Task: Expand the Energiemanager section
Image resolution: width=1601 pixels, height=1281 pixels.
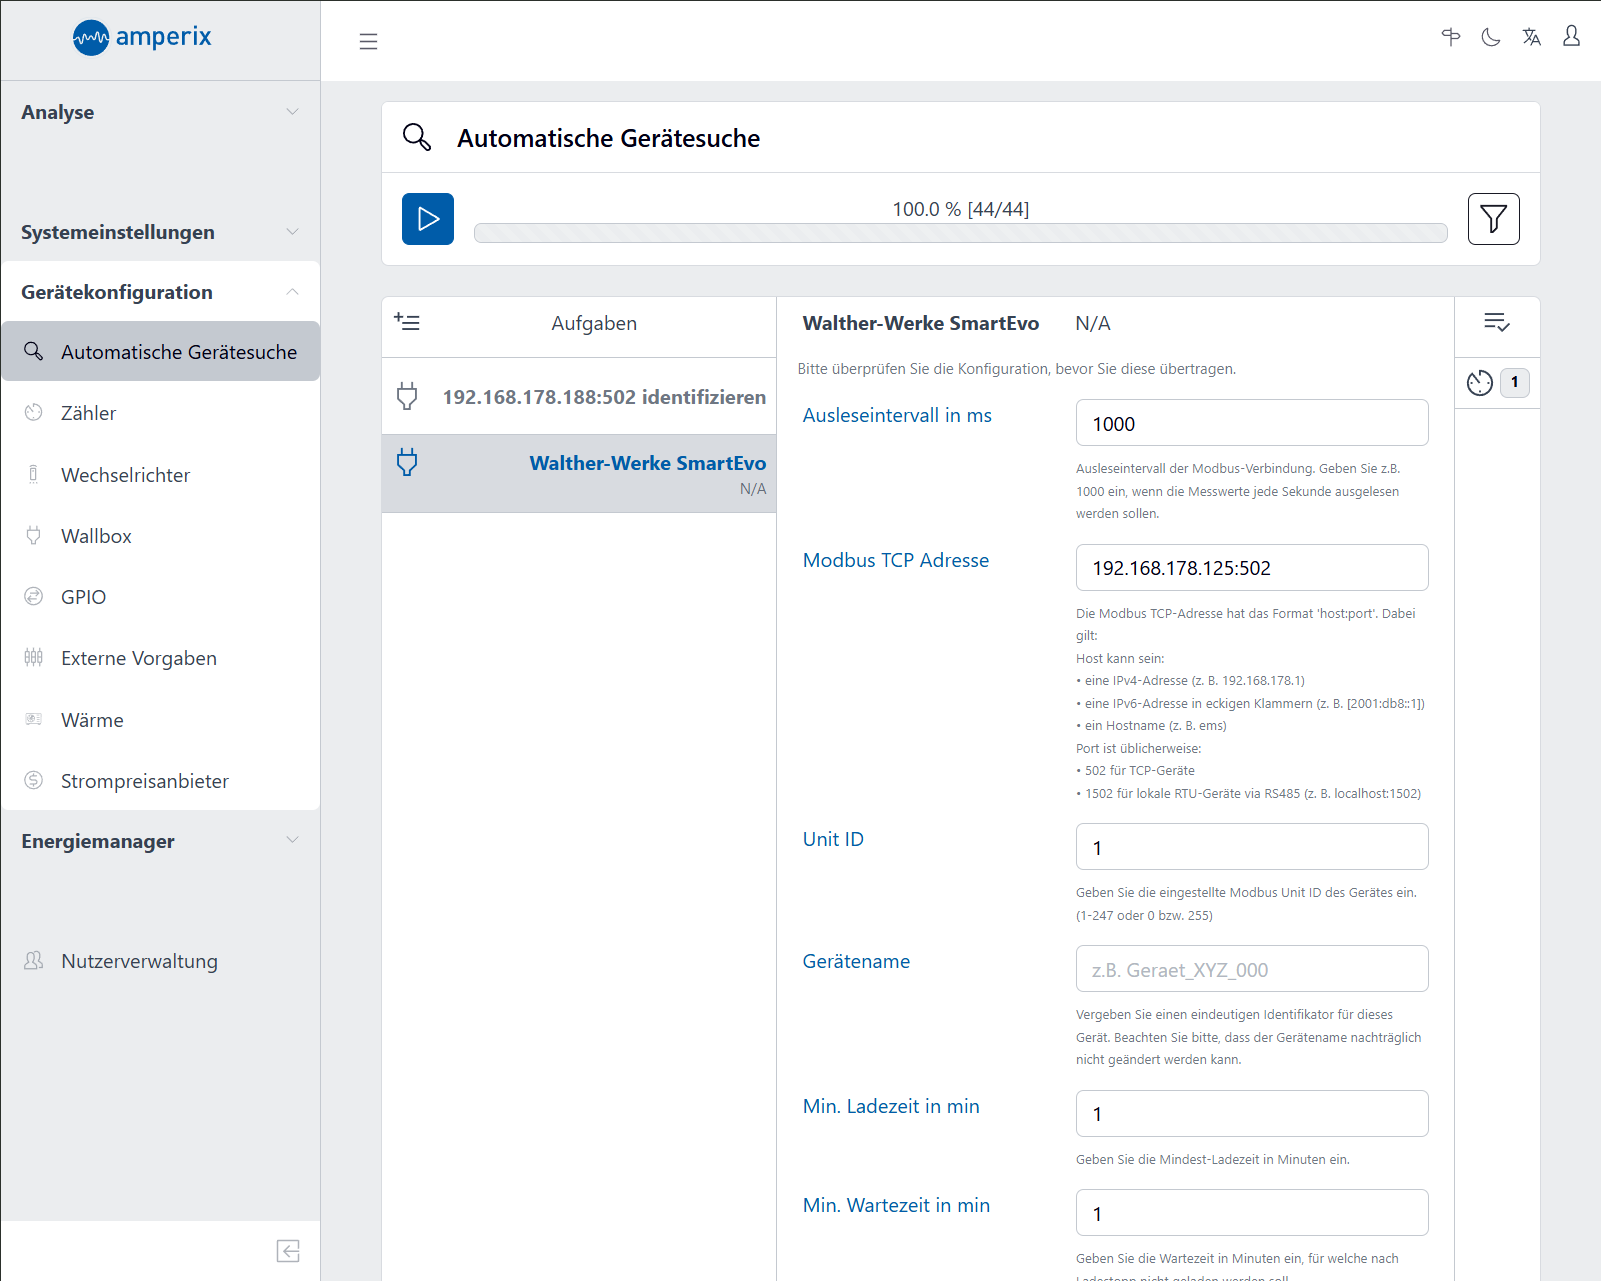Action: pos(160,841)
